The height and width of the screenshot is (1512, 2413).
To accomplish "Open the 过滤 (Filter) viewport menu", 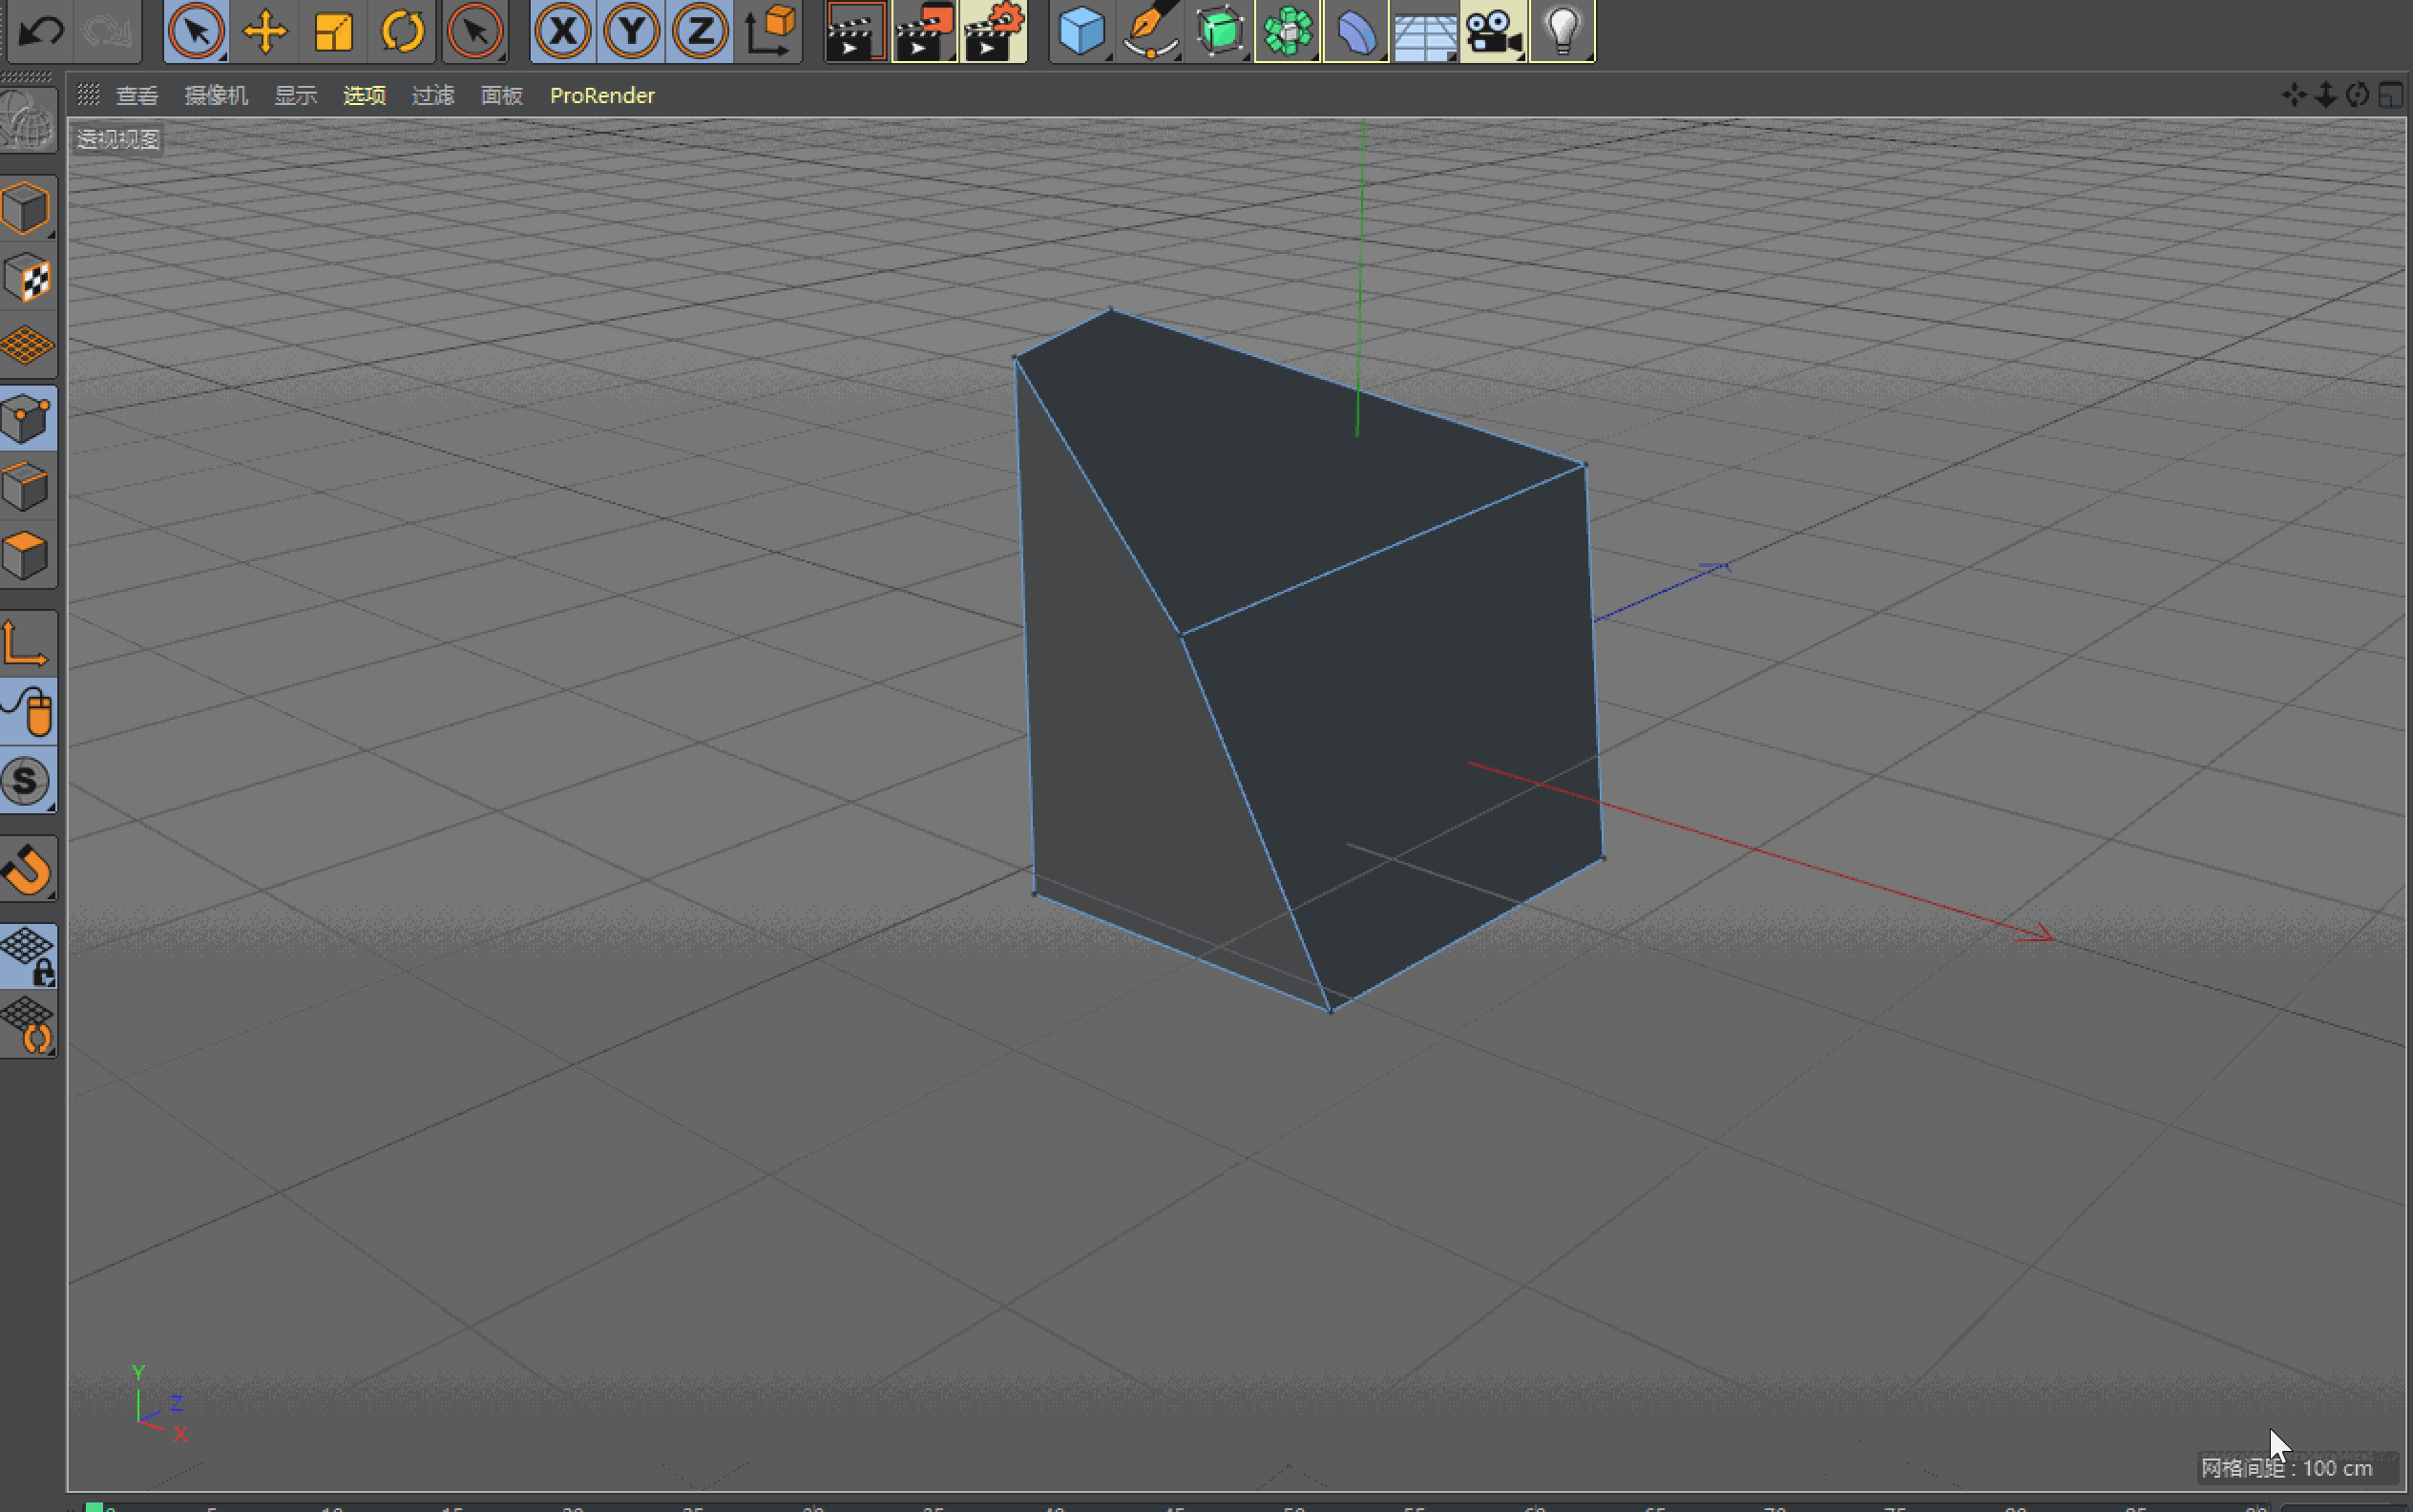I will click(x=433, y=95).
